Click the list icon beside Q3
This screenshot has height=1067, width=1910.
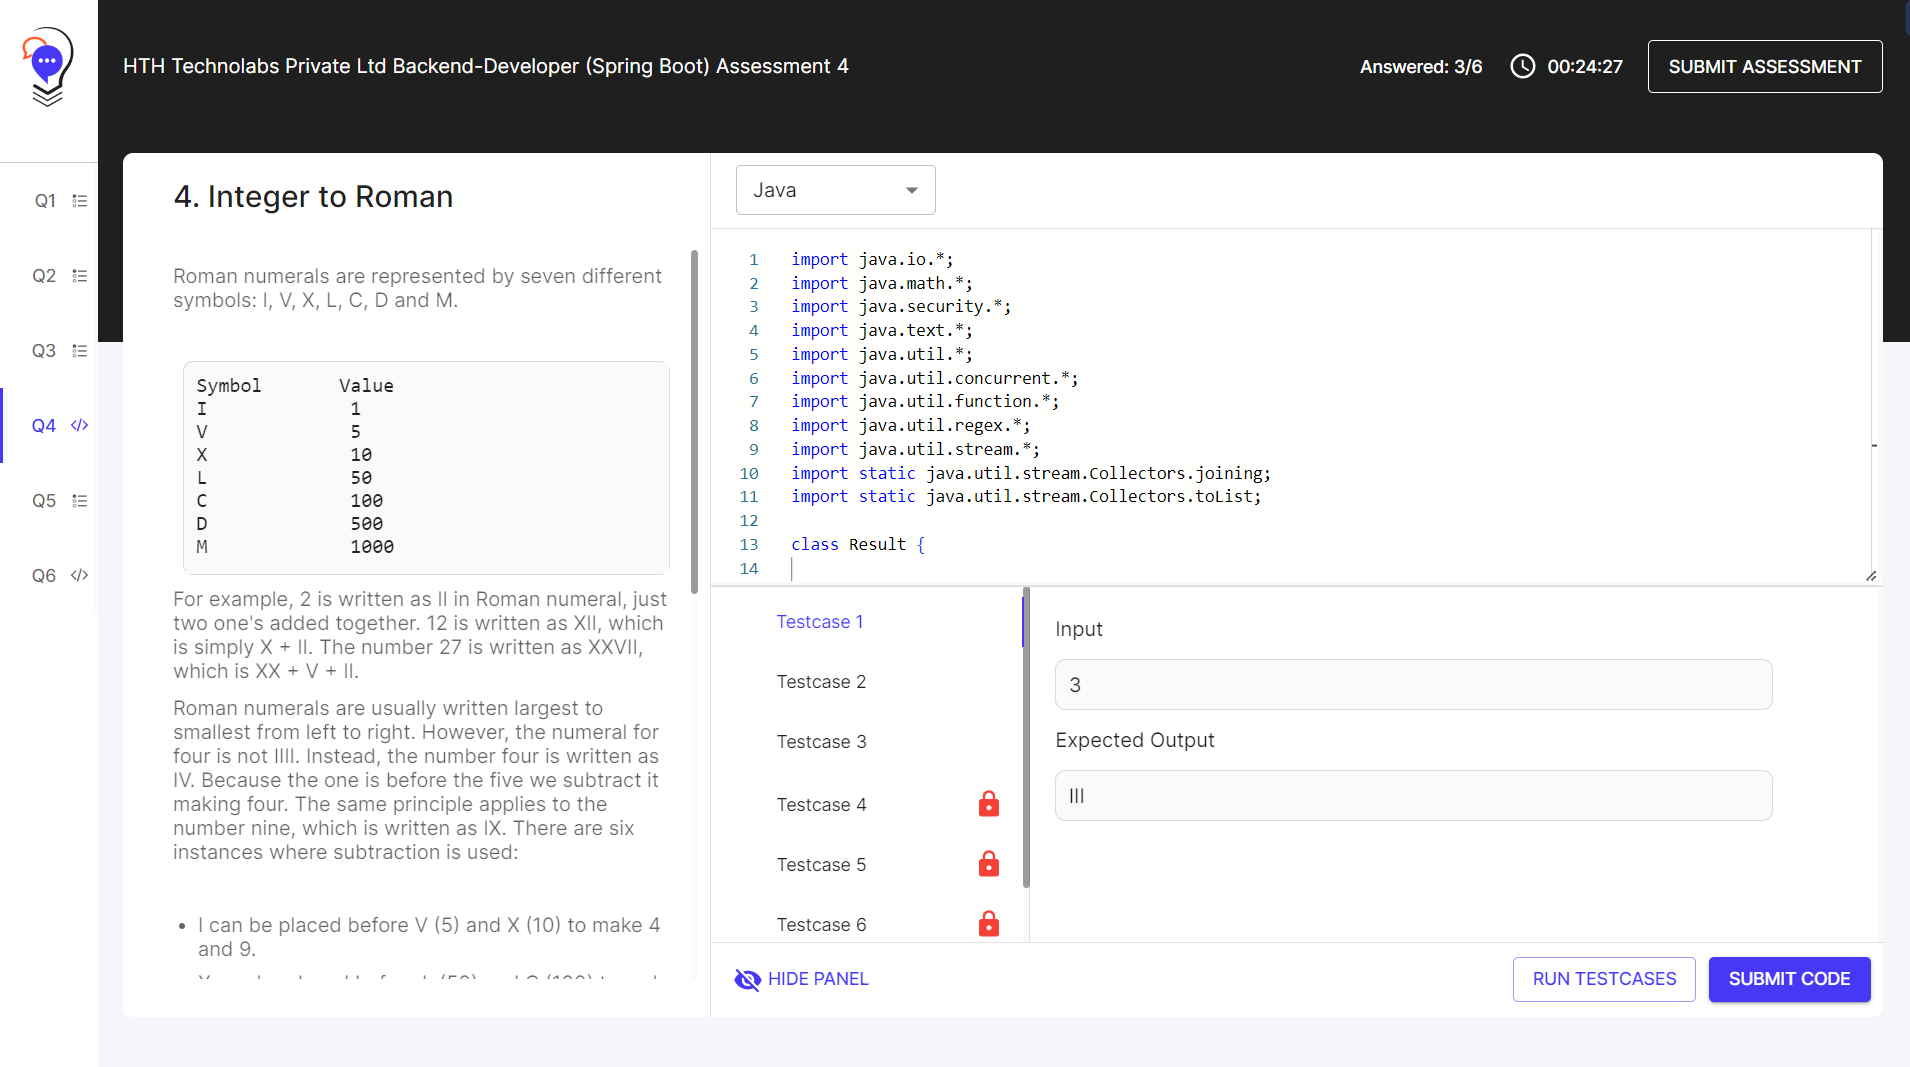(80, 351)
